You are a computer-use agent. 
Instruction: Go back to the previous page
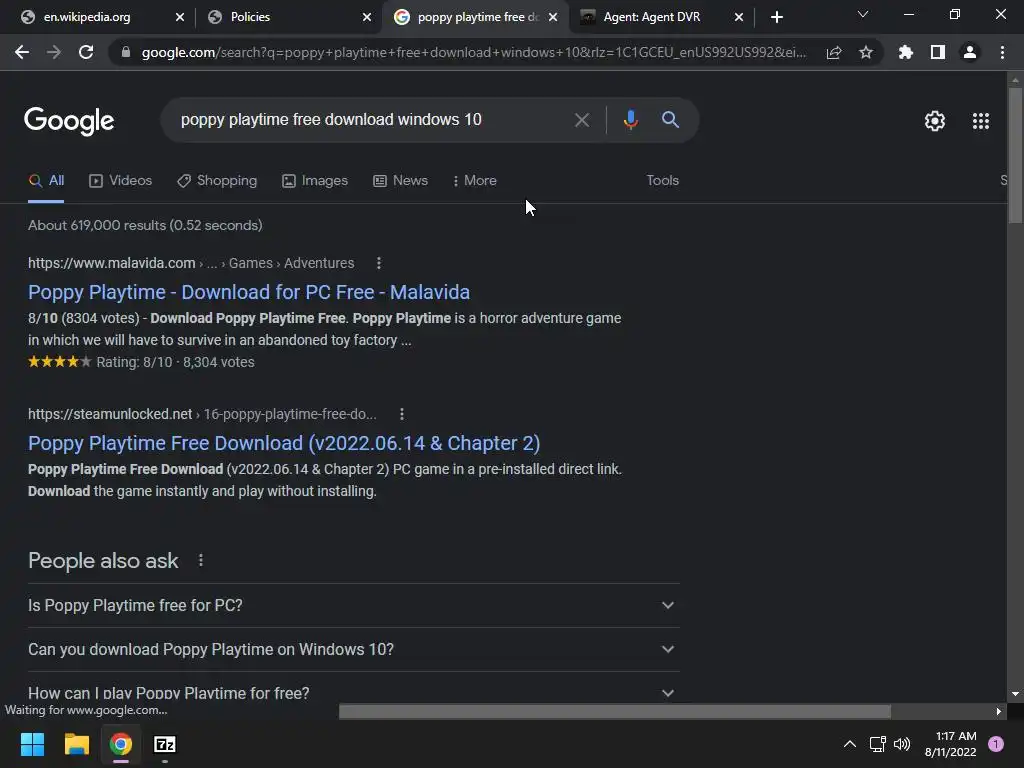22,52
